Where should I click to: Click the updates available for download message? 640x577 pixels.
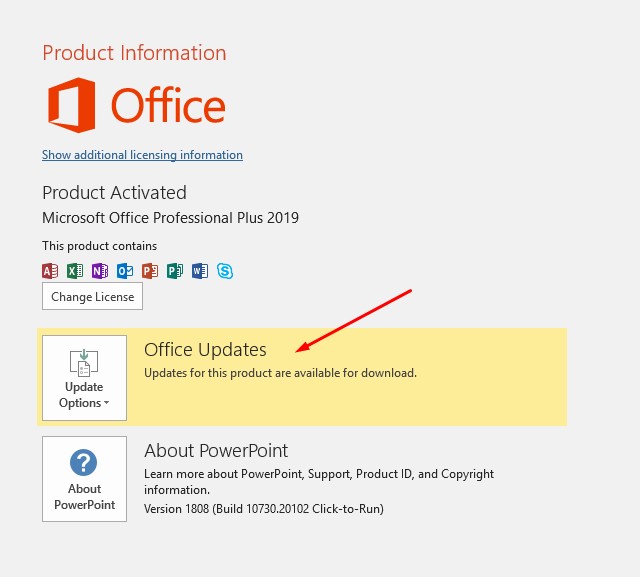tap(280, 373)
